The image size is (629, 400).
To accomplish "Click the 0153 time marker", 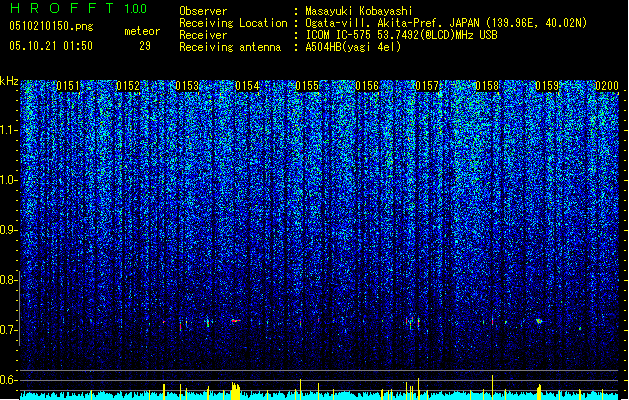I will coord(187,86).
